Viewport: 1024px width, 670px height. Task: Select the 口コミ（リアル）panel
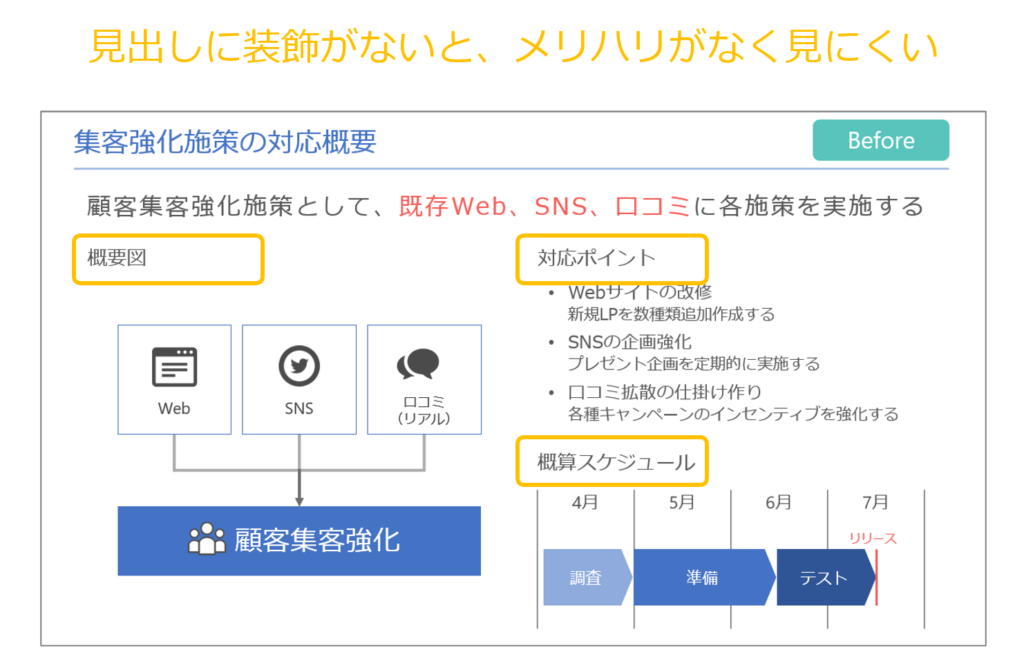424,379
